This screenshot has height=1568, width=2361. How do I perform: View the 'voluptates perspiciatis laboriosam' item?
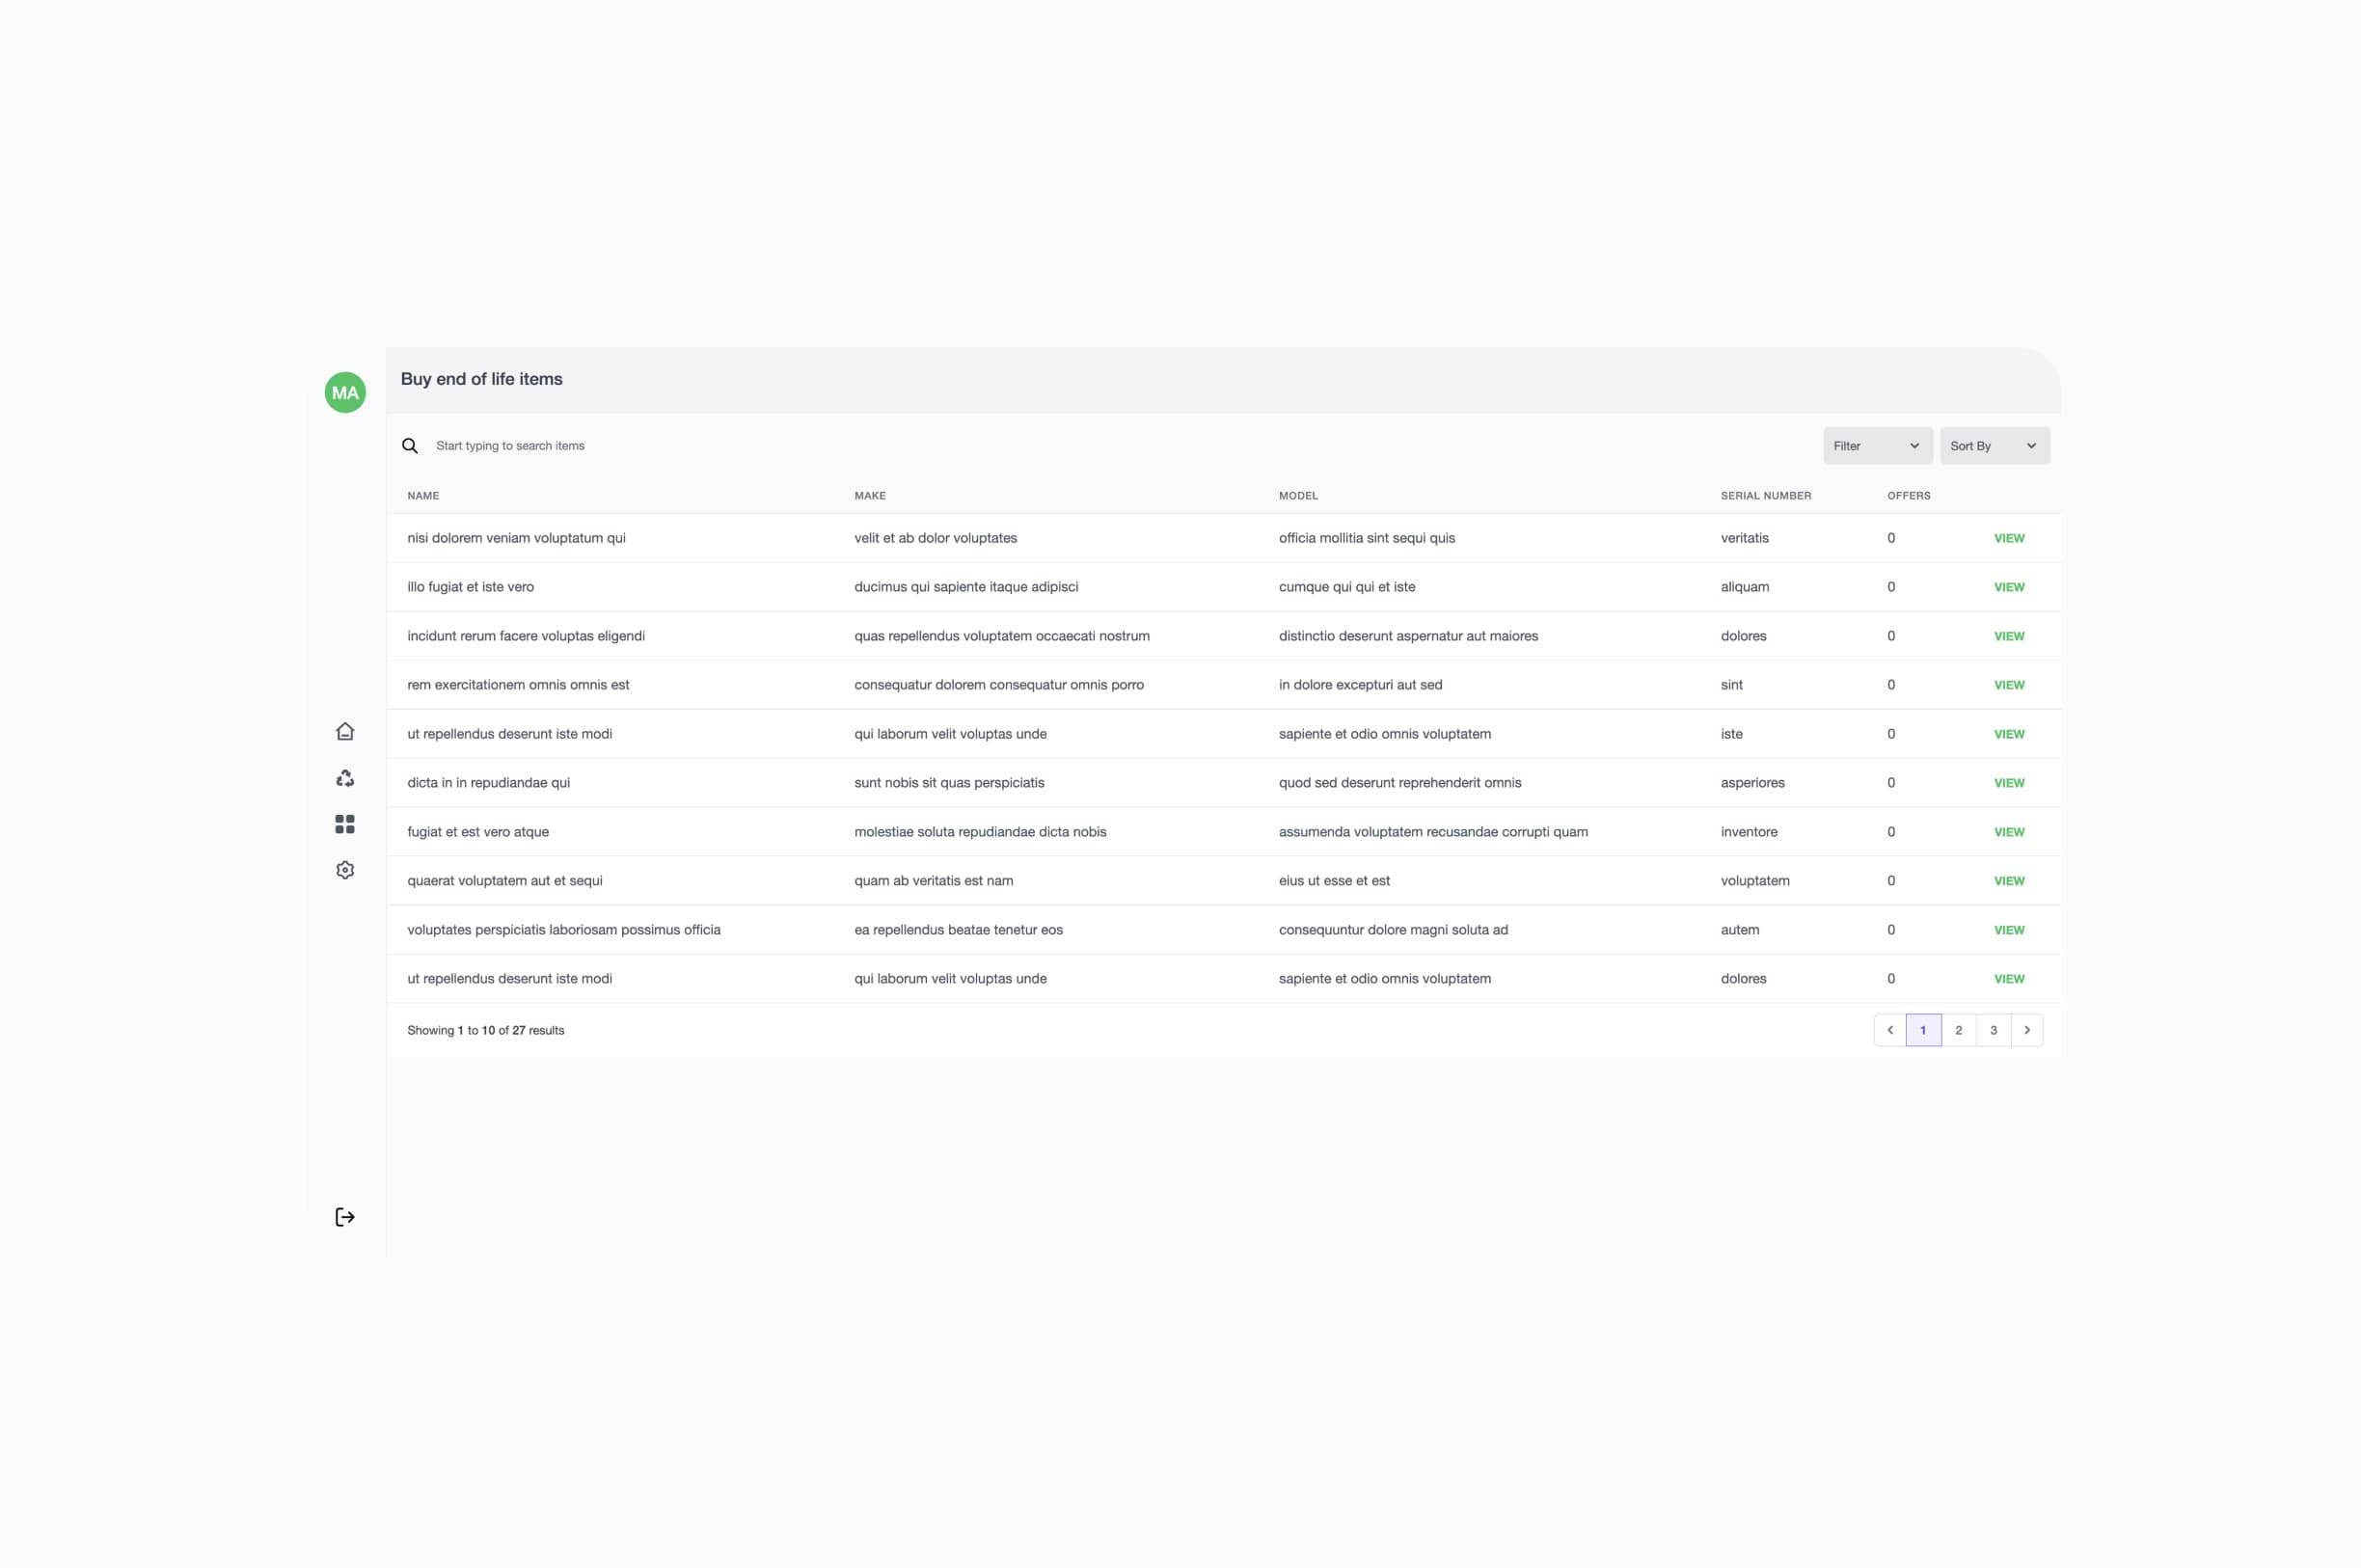[x=2009, y=930]
